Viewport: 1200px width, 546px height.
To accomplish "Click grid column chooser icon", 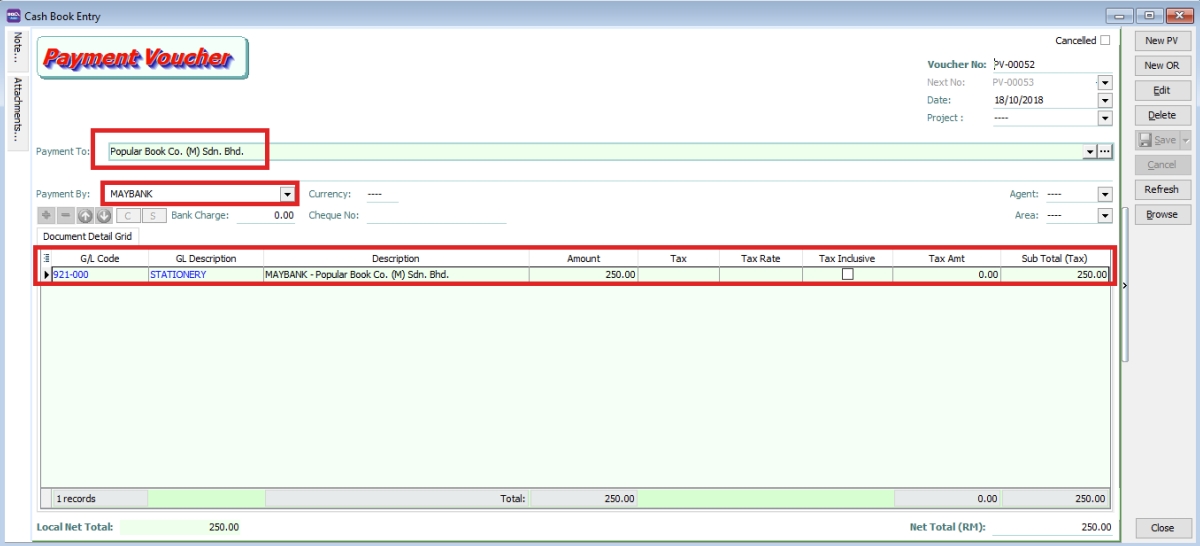I will [x=46, y=259].
